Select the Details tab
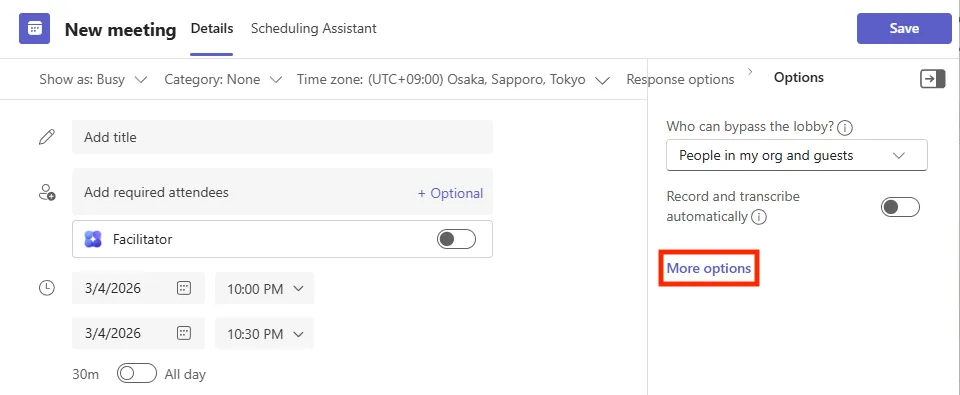 point(212,28)
